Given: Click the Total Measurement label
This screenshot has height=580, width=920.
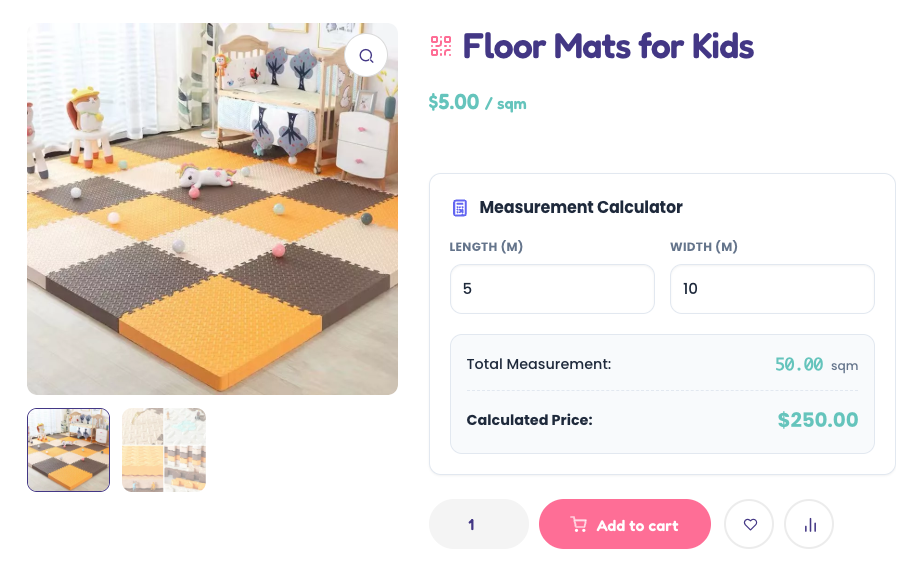Looking at the screenshot, I should (538, 364).
